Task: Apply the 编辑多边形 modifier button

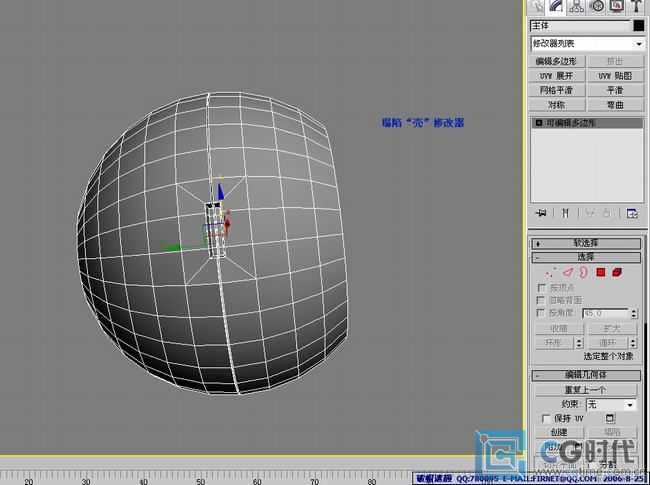Action: click(x=557, y=61)
